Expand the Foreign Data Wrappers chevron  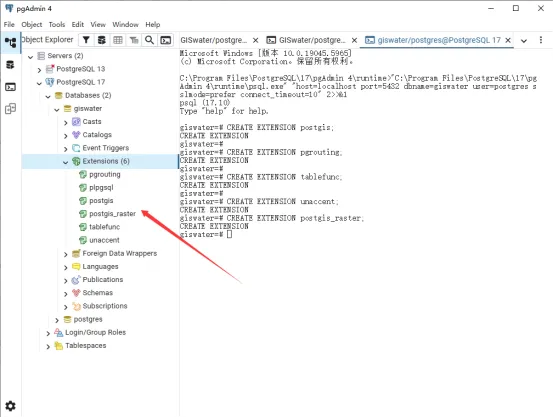pyautogui.click(x=65, y=254)
